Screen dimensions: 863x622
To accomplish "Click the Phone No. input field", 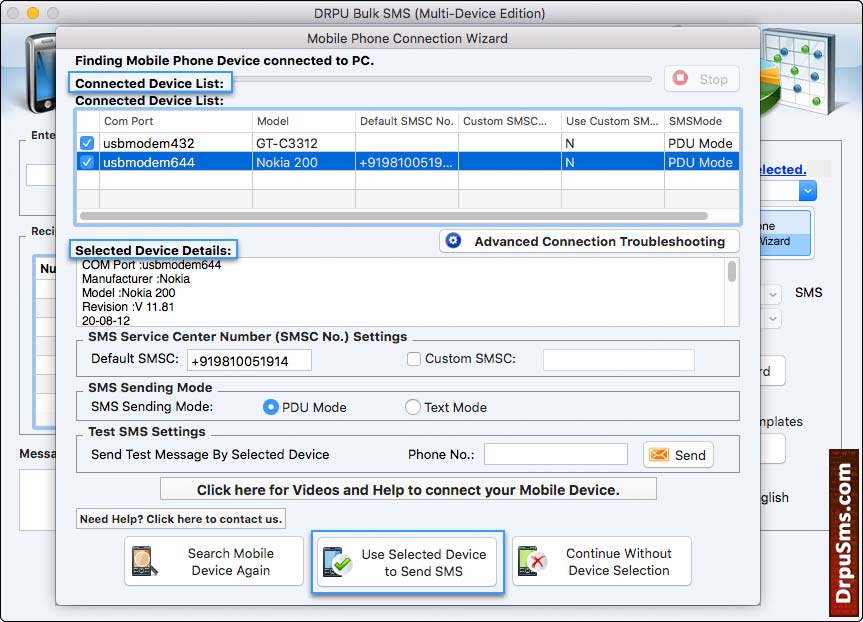I will 556,454.
